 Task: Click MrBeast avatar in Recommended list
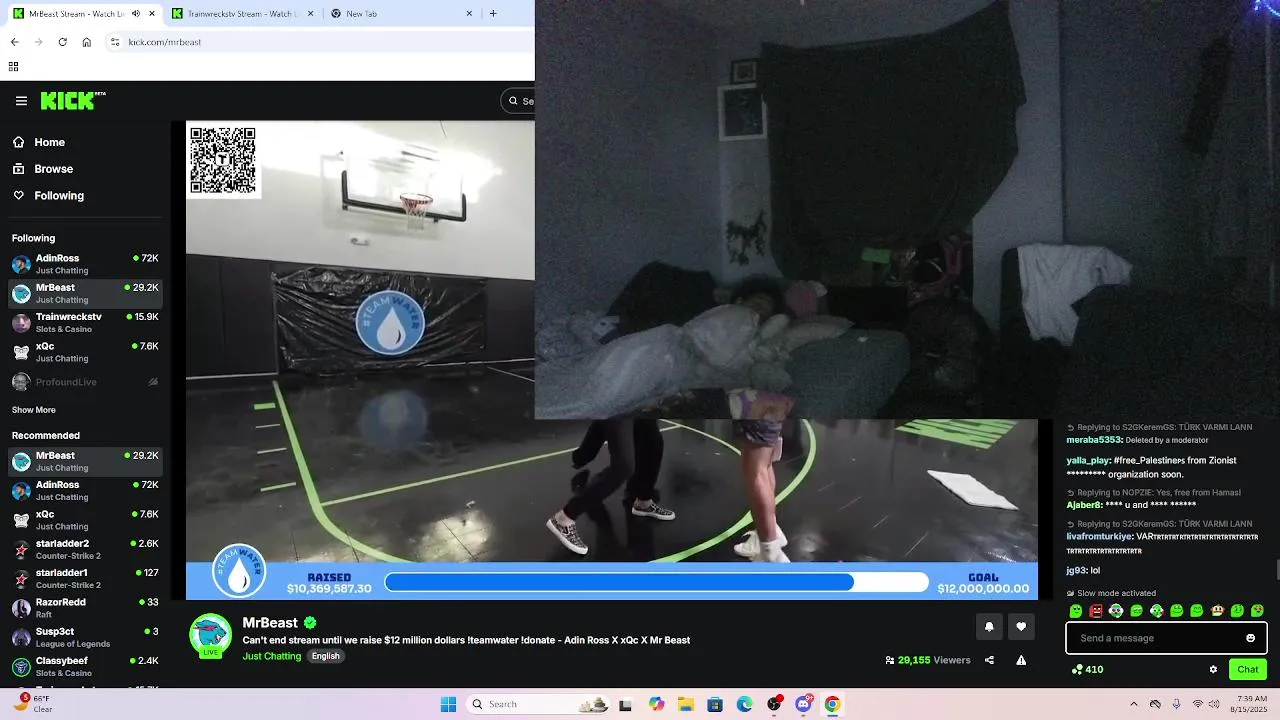tap(21, 462)
